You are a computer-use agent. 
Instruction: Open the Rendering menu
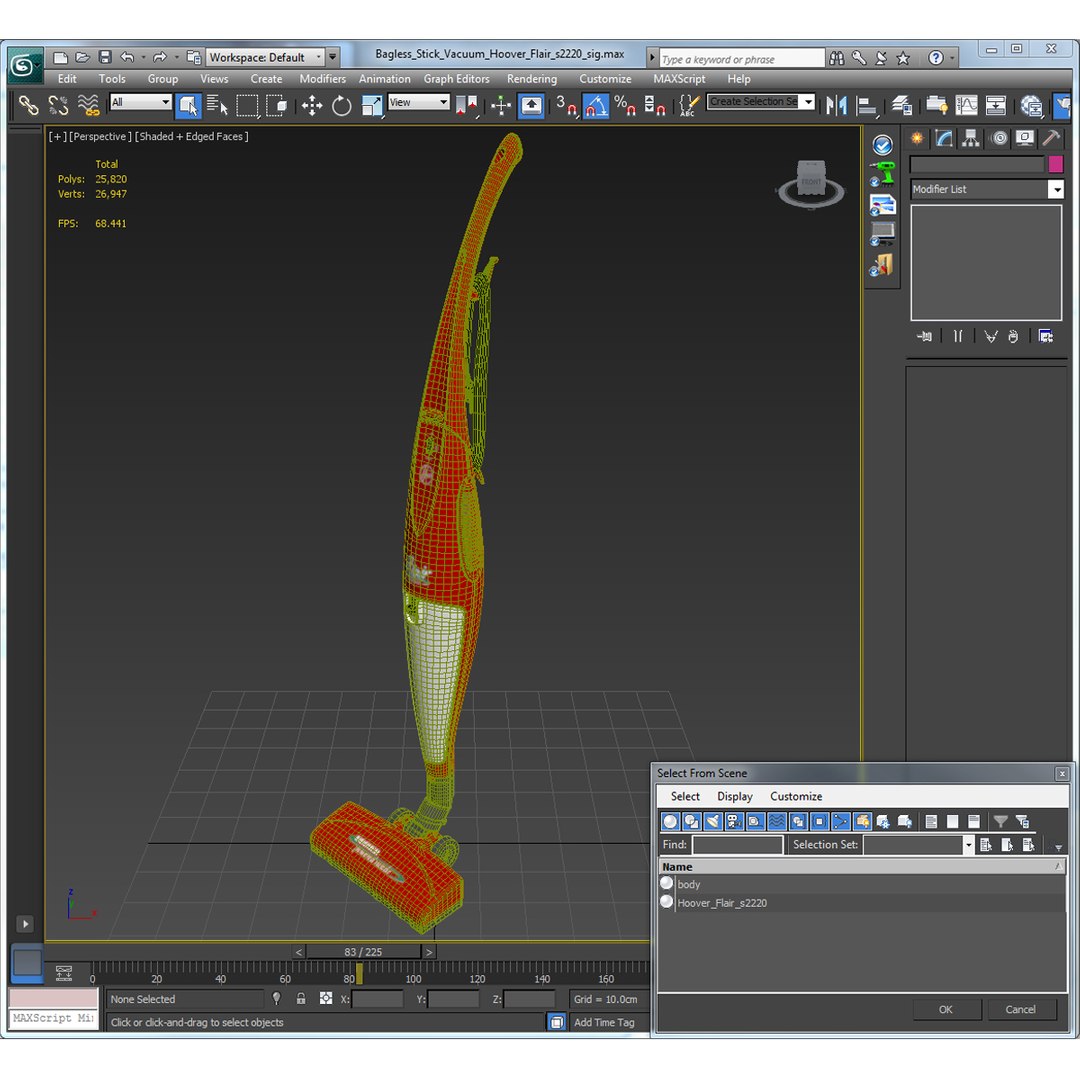coord(532,79)
